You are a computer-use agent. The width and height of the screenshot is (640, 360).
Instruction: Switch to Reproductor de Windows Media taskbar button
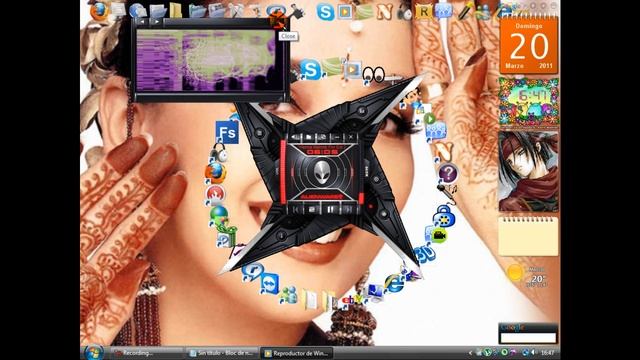click(x=297, y=353)
